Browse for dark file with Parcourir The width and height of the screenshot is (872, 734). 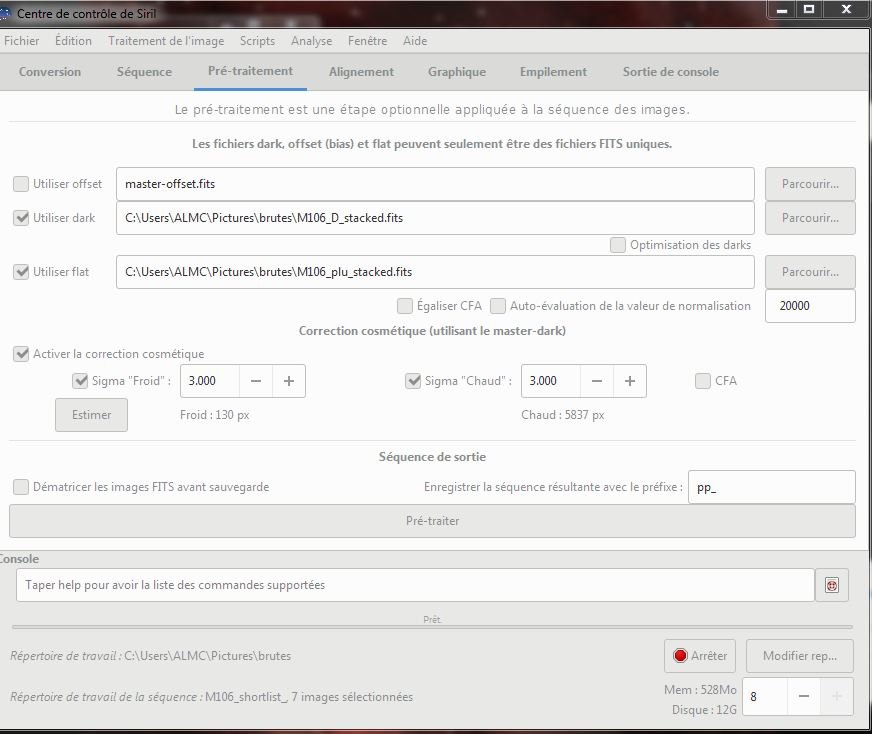(x=810, y=218)
